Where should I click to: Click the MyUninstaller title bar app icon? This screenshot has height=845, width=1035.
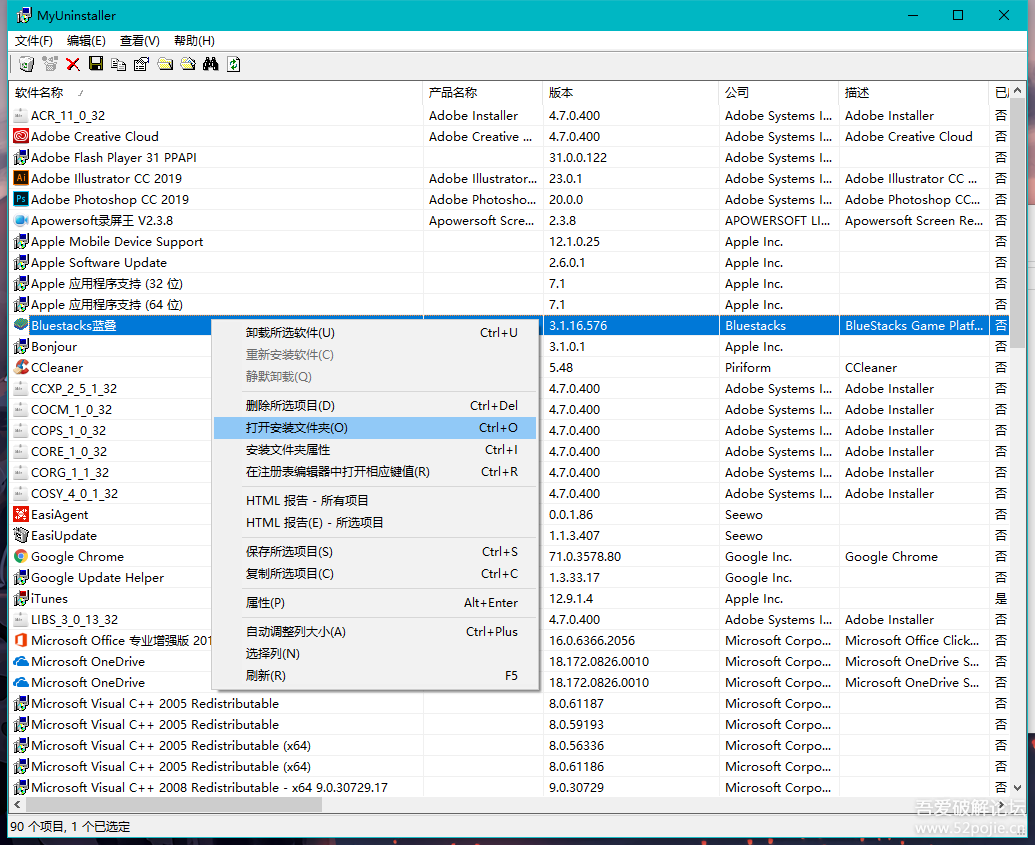pos(24,15)
